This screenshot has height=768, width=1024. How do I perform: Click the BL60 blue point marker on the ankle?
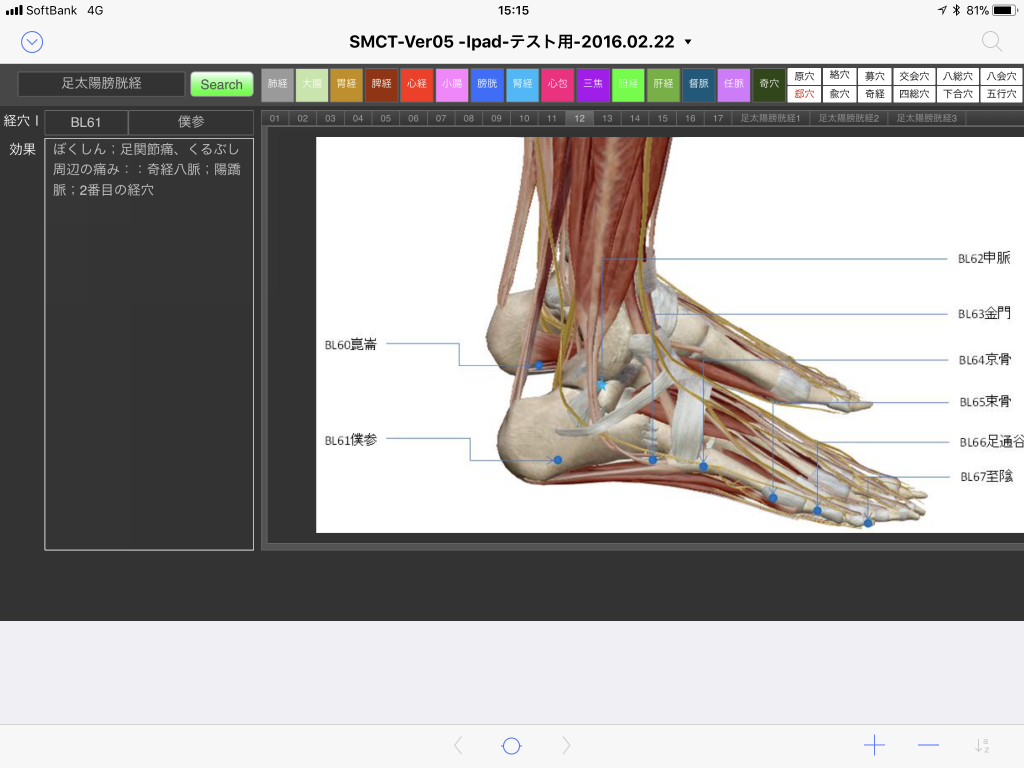538,365
